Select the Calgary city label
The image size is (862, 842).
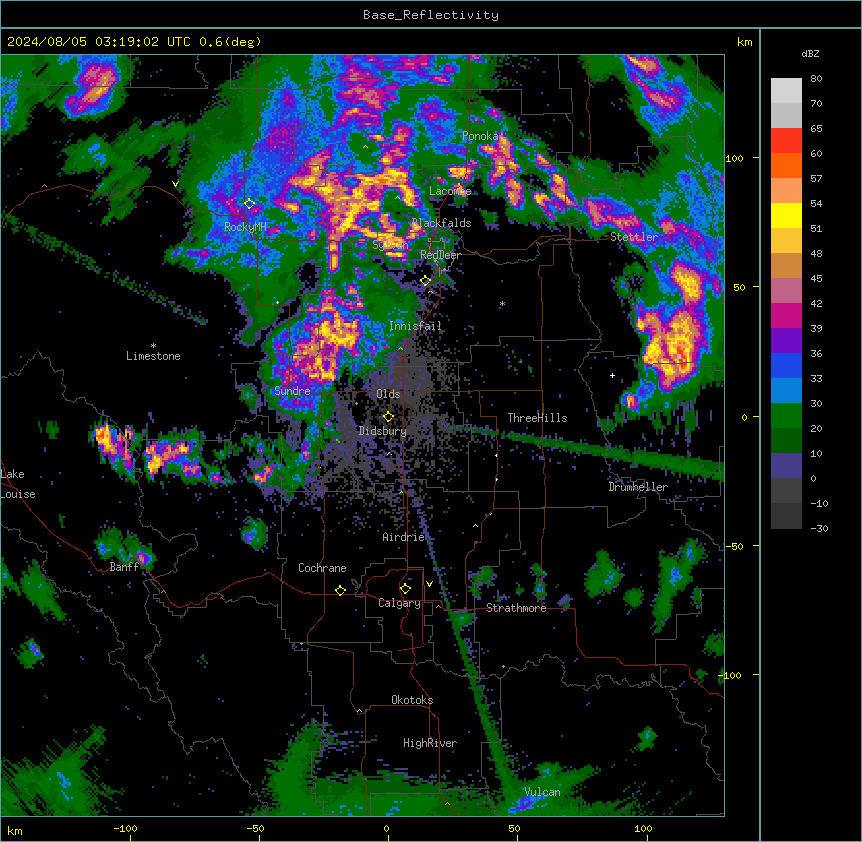pyautogui.click(x=399, y=603)
